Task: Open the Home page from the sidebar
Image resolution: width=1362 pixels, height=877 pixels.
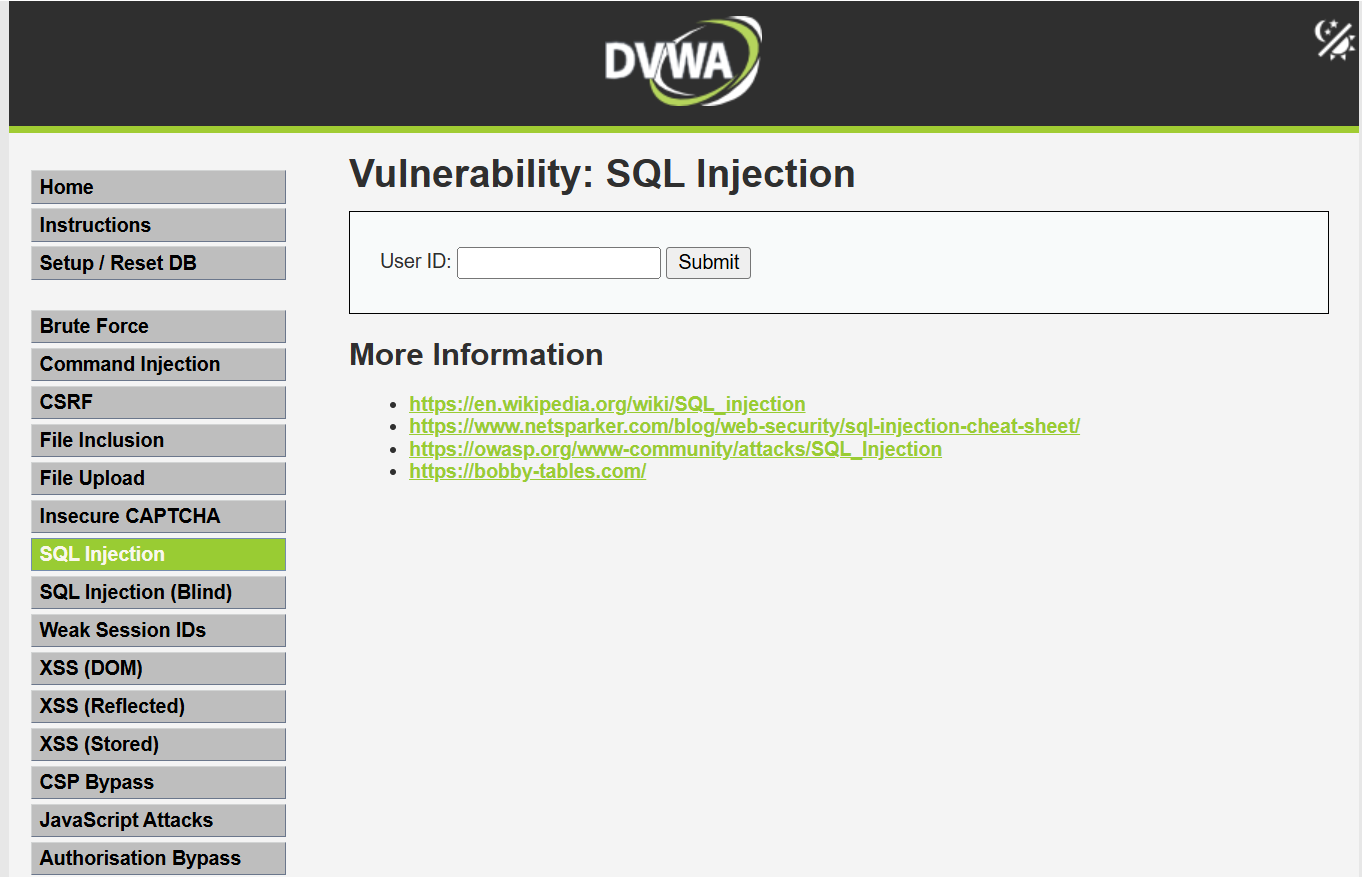Action: pos(158,187)
